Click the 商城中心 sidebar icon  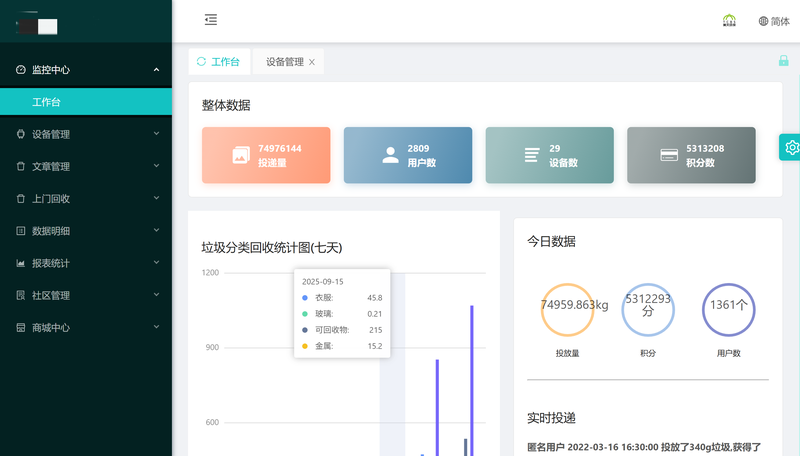coord(20,327)
